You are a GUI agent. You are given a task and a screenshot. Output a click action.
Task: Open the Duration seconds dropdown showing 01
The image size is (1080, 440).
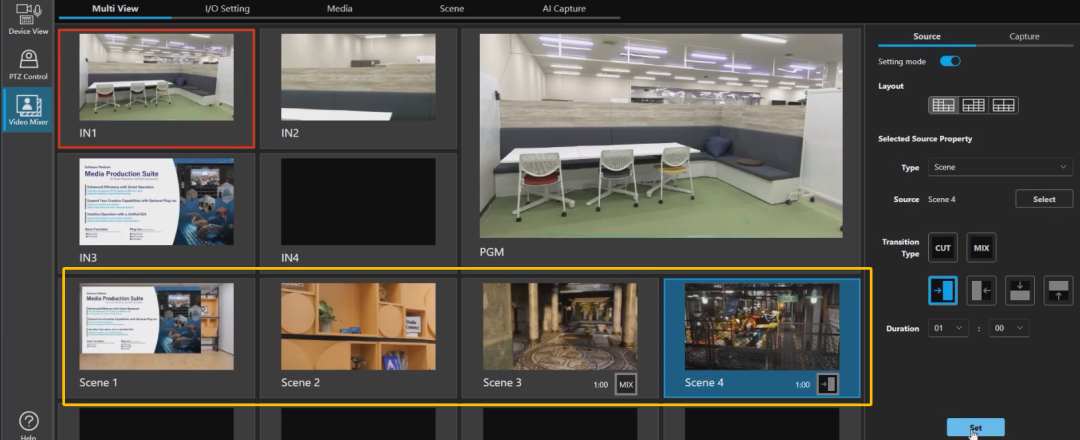tap(949, 328)
